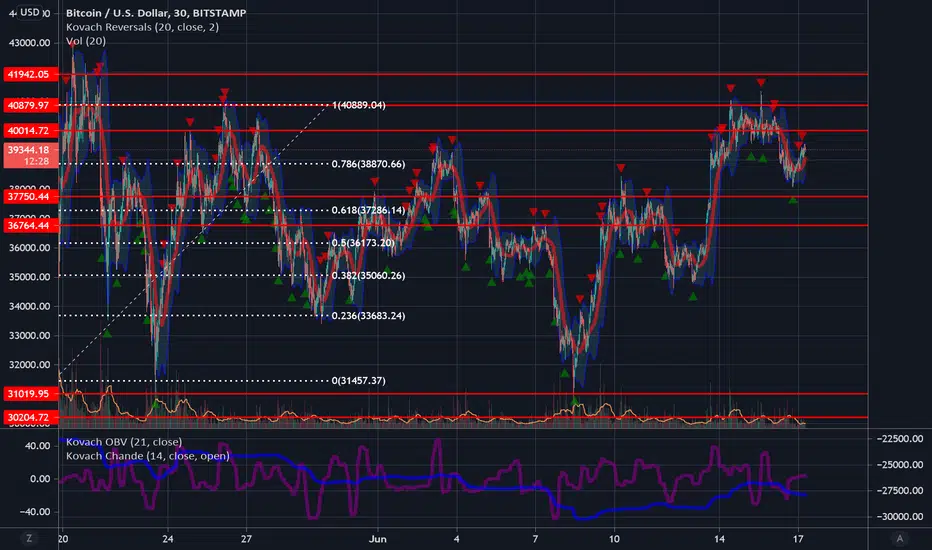932x550 pixels.
Task: Select the 40014.72 red price label
Action: click(31, 131)
